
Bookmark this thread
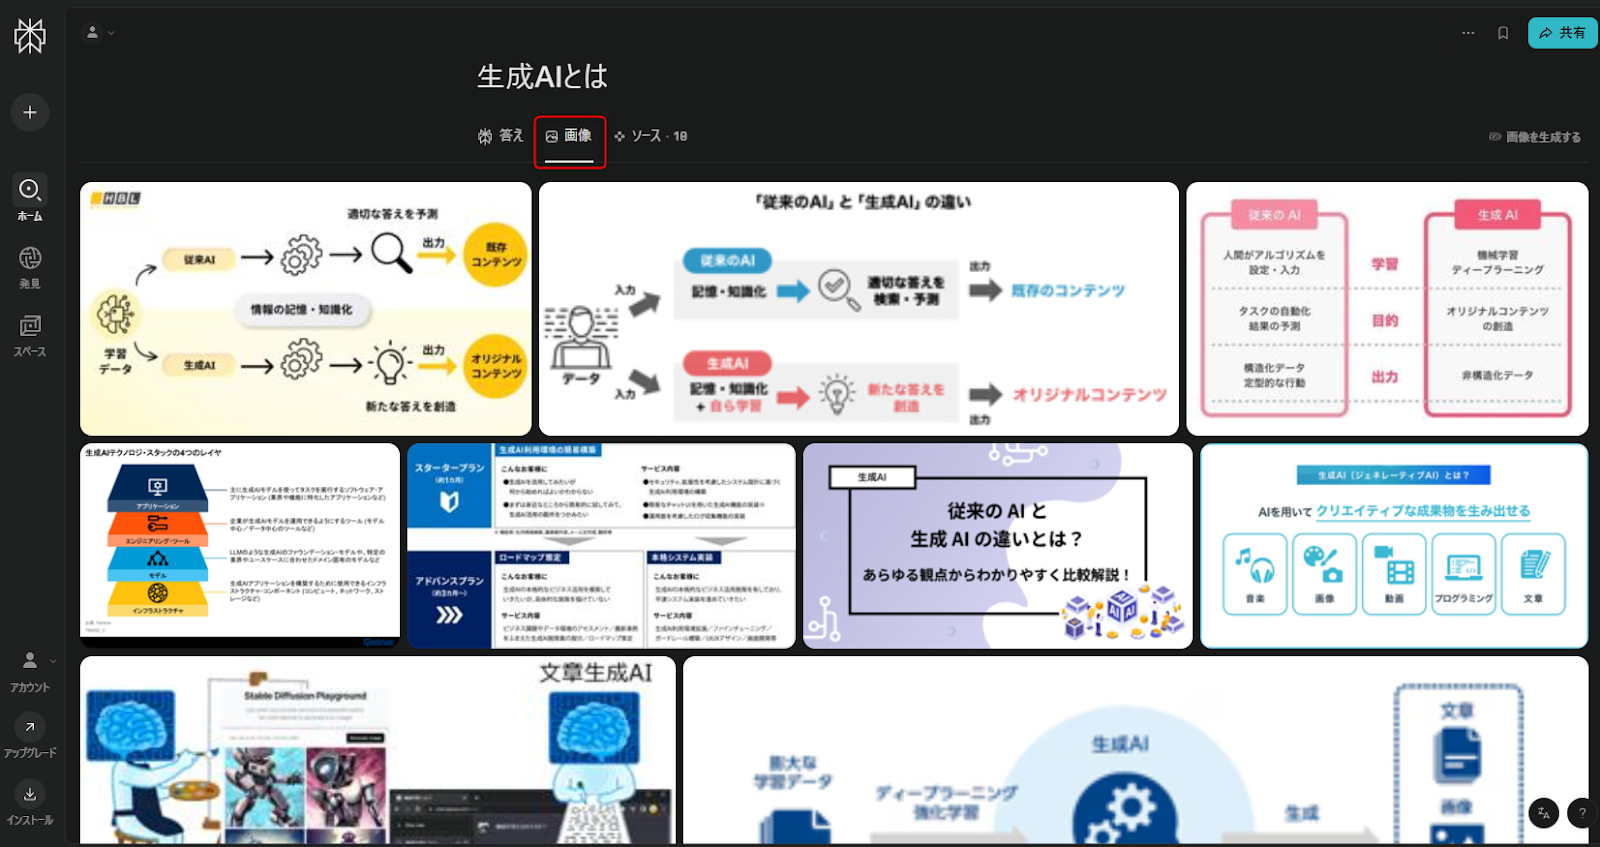1502,33
